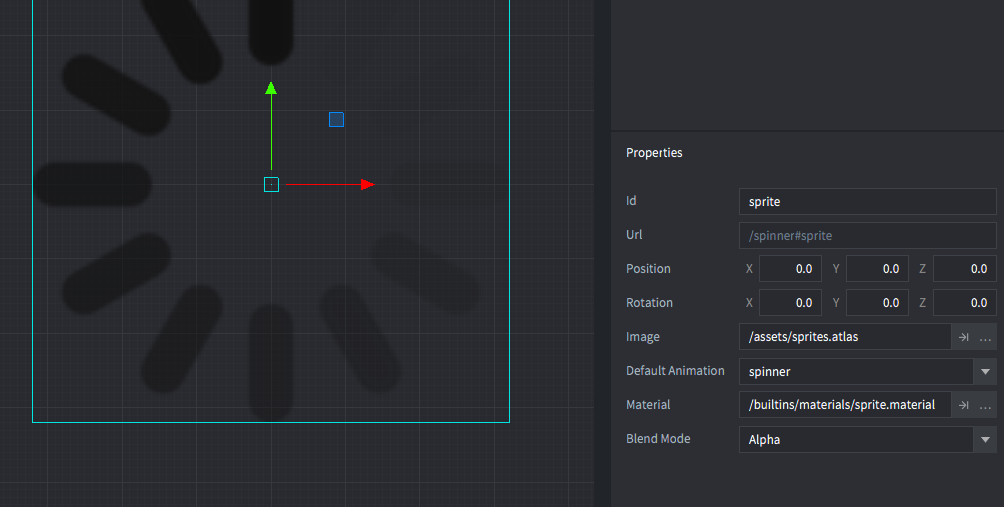Click the Position property label

(x=648, y=269)
